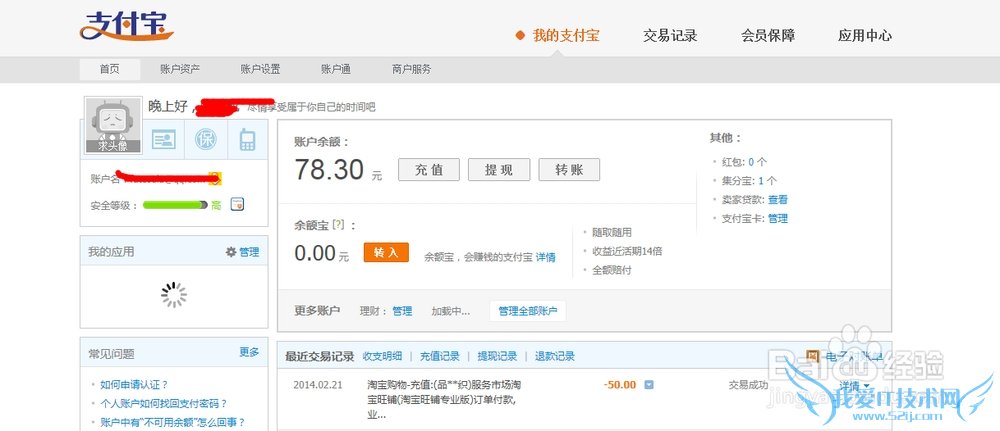Open the 收支明细 link
The image size is (1000, 431).
click(382, 356)
